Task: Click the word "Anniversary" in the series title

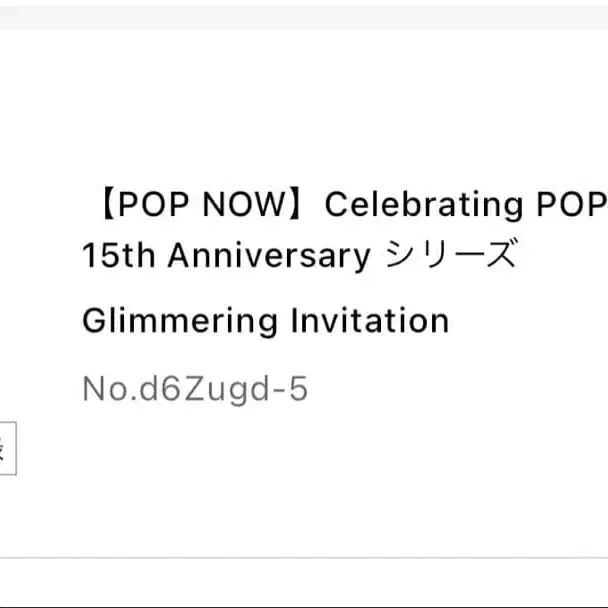Action: click(x=269, y=257)
